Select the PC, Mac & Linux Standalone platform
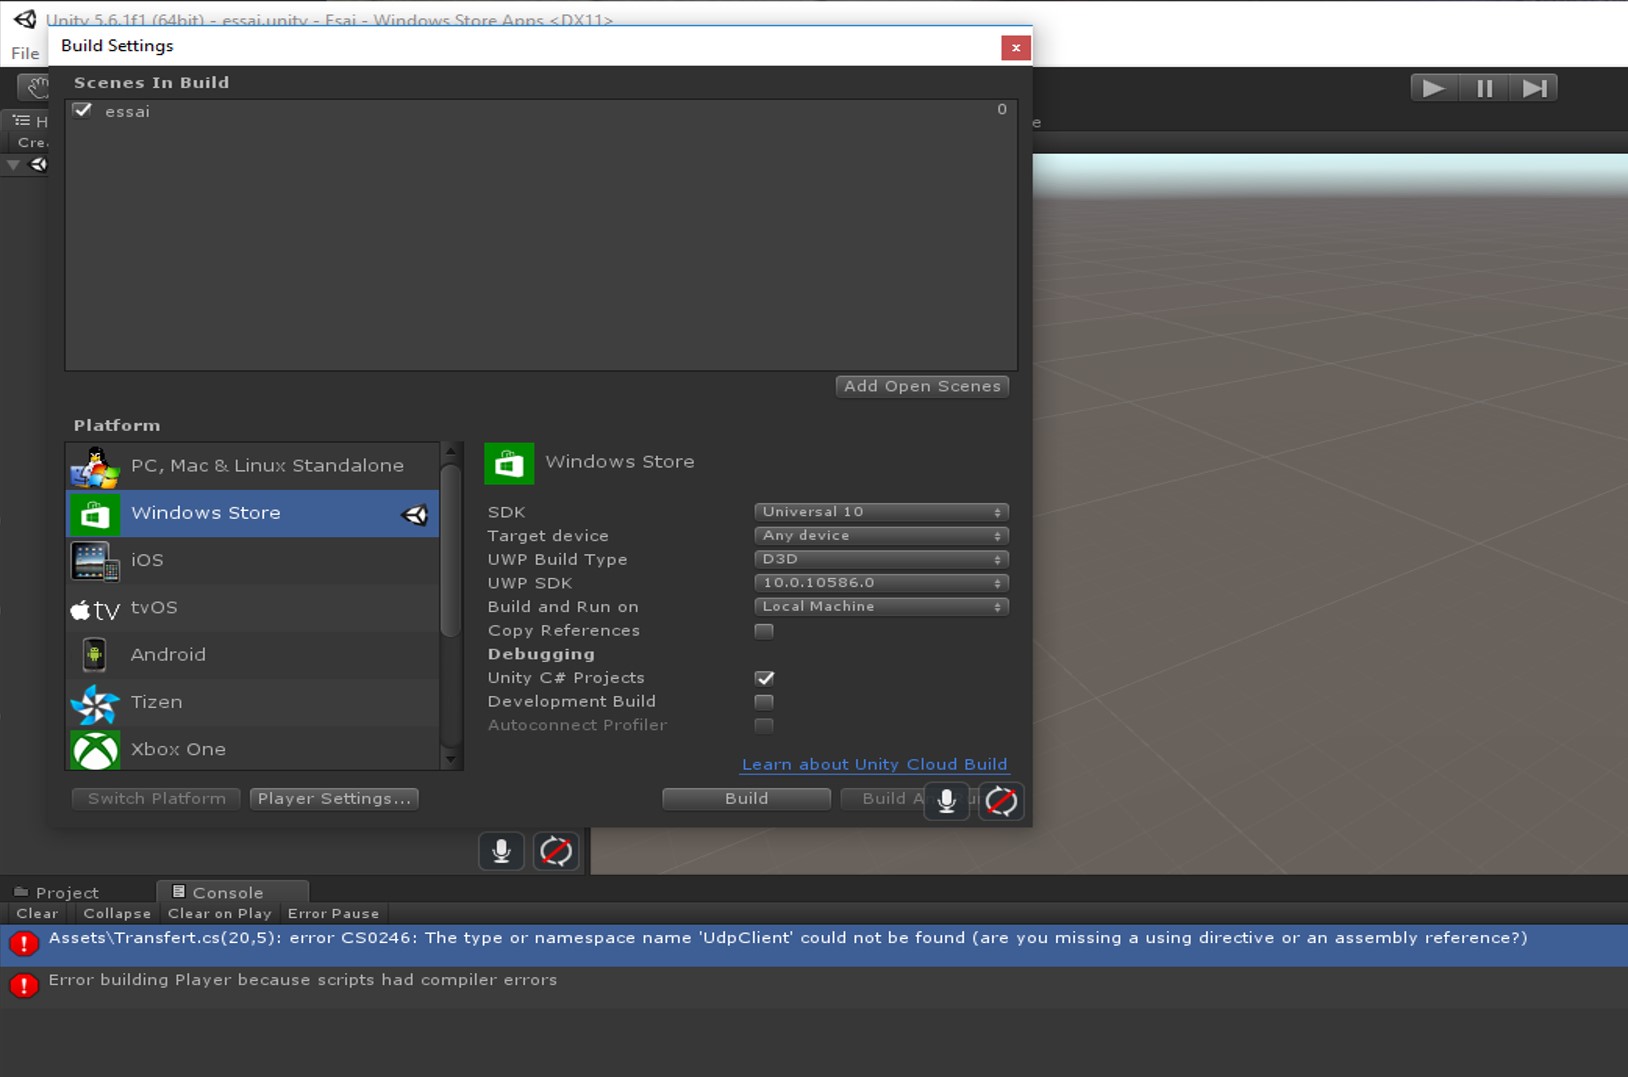Image resolution: width=1628 pixels, height=1077 pixels. click(253, 466)
